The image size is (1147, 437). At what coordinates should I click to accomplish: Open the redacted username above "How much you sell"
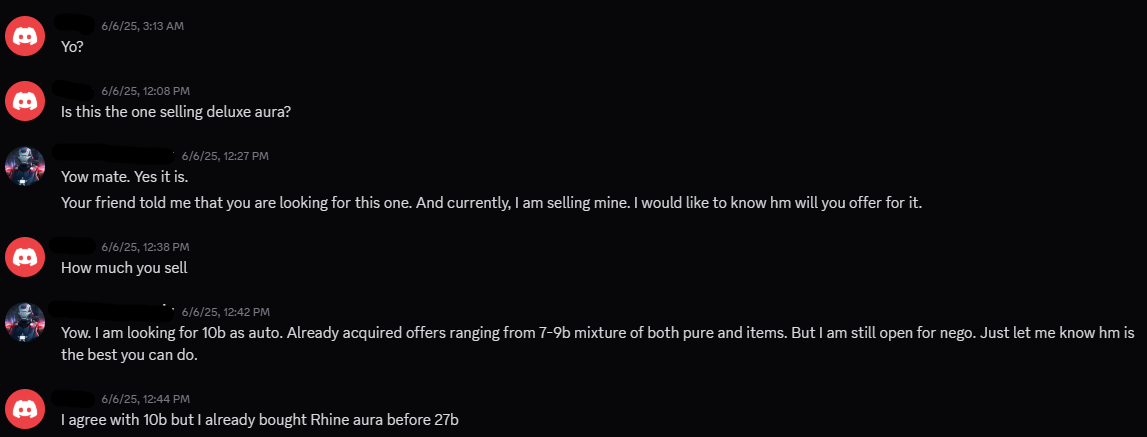tap(75, 245)
